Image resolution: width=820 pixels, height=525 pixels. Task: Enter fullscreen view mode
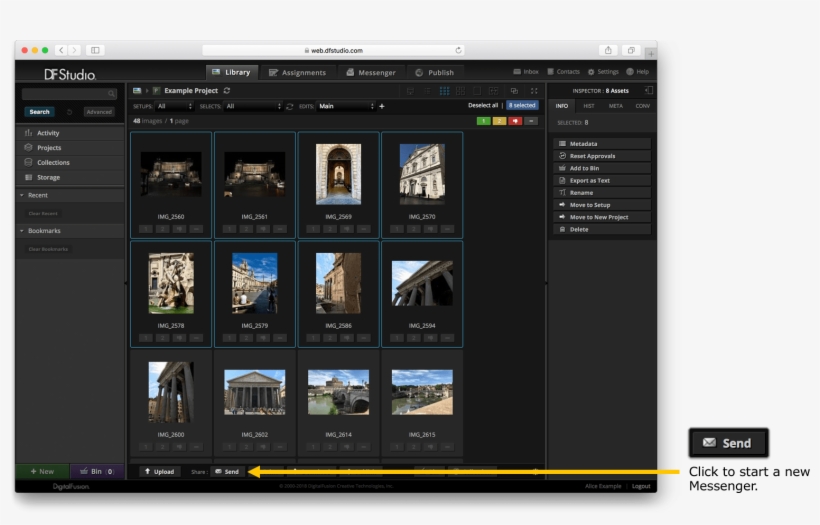[x=534, y=90]
